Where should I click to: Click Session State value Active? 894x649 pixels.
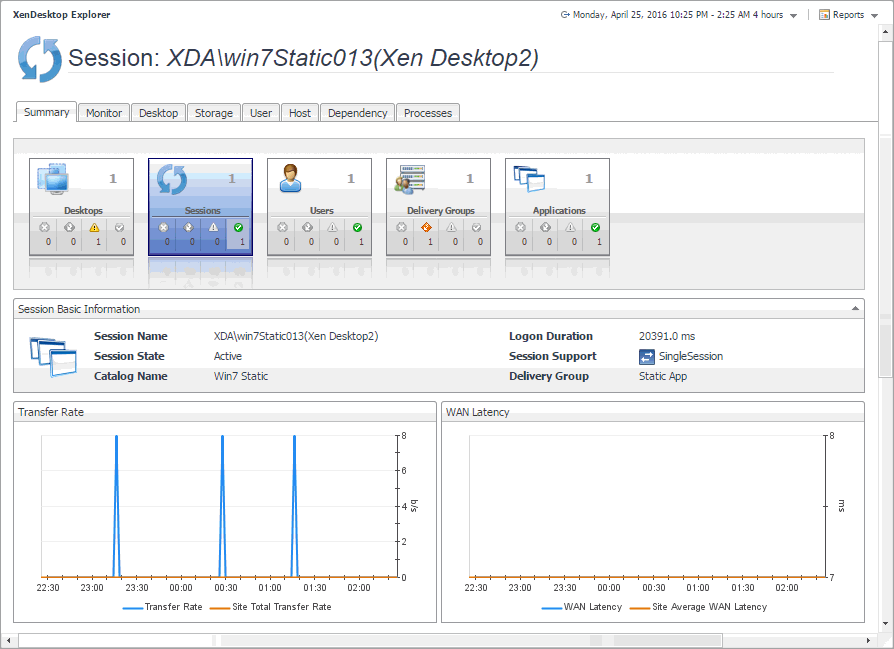pos(227,356)
